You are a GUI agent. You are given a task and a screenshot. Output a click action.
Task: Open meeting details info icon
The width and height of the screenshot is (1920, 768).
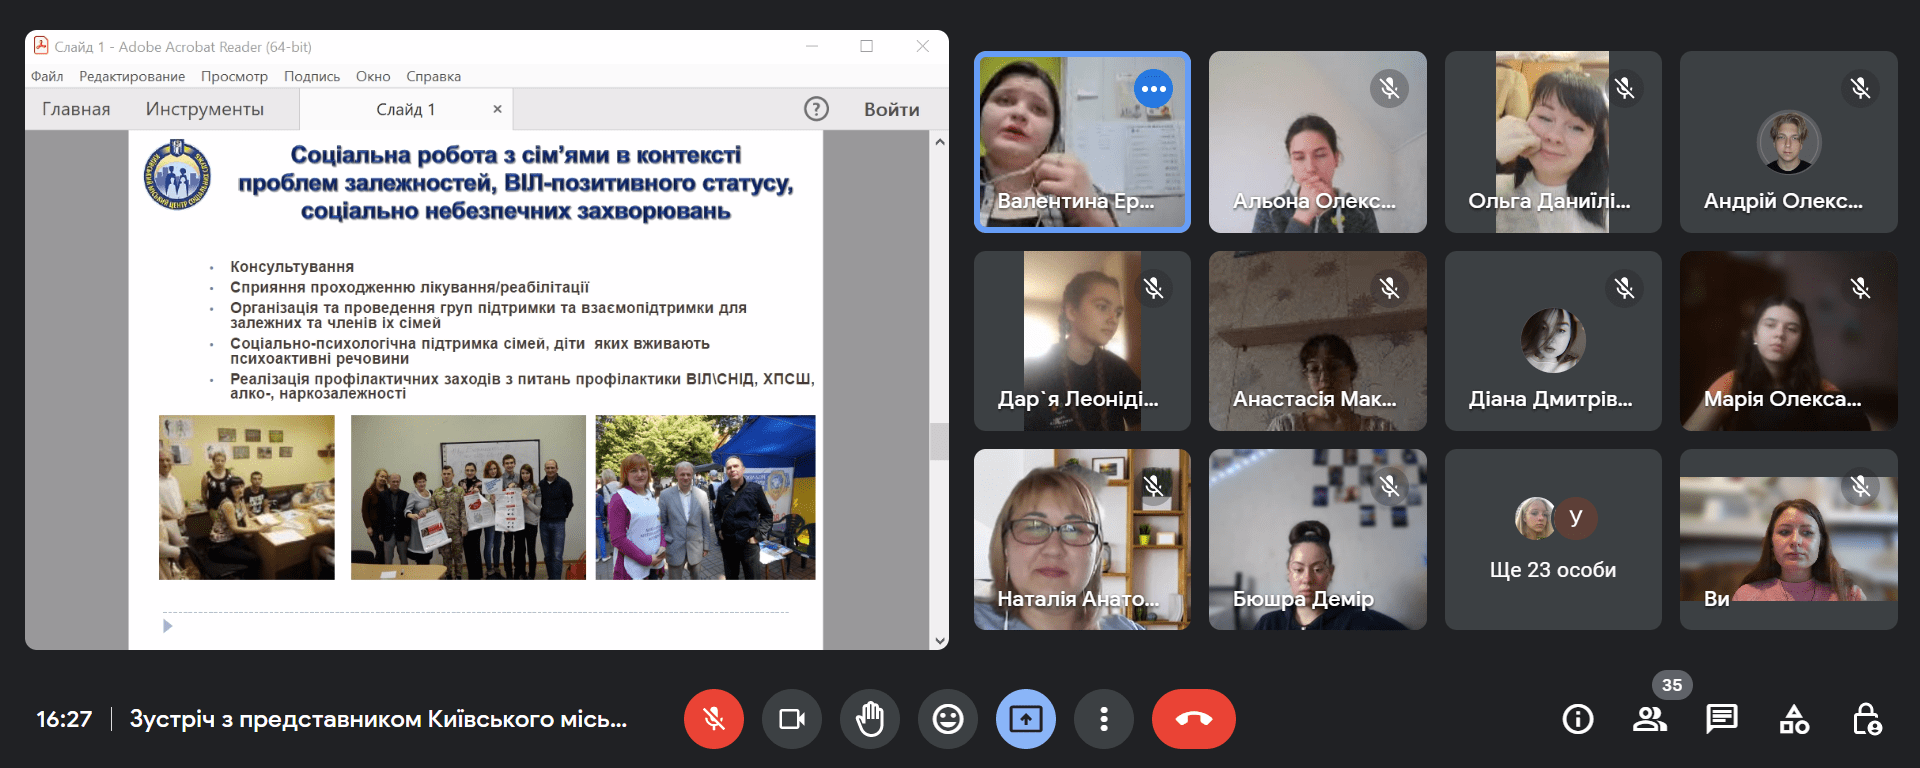point(1578,719)
